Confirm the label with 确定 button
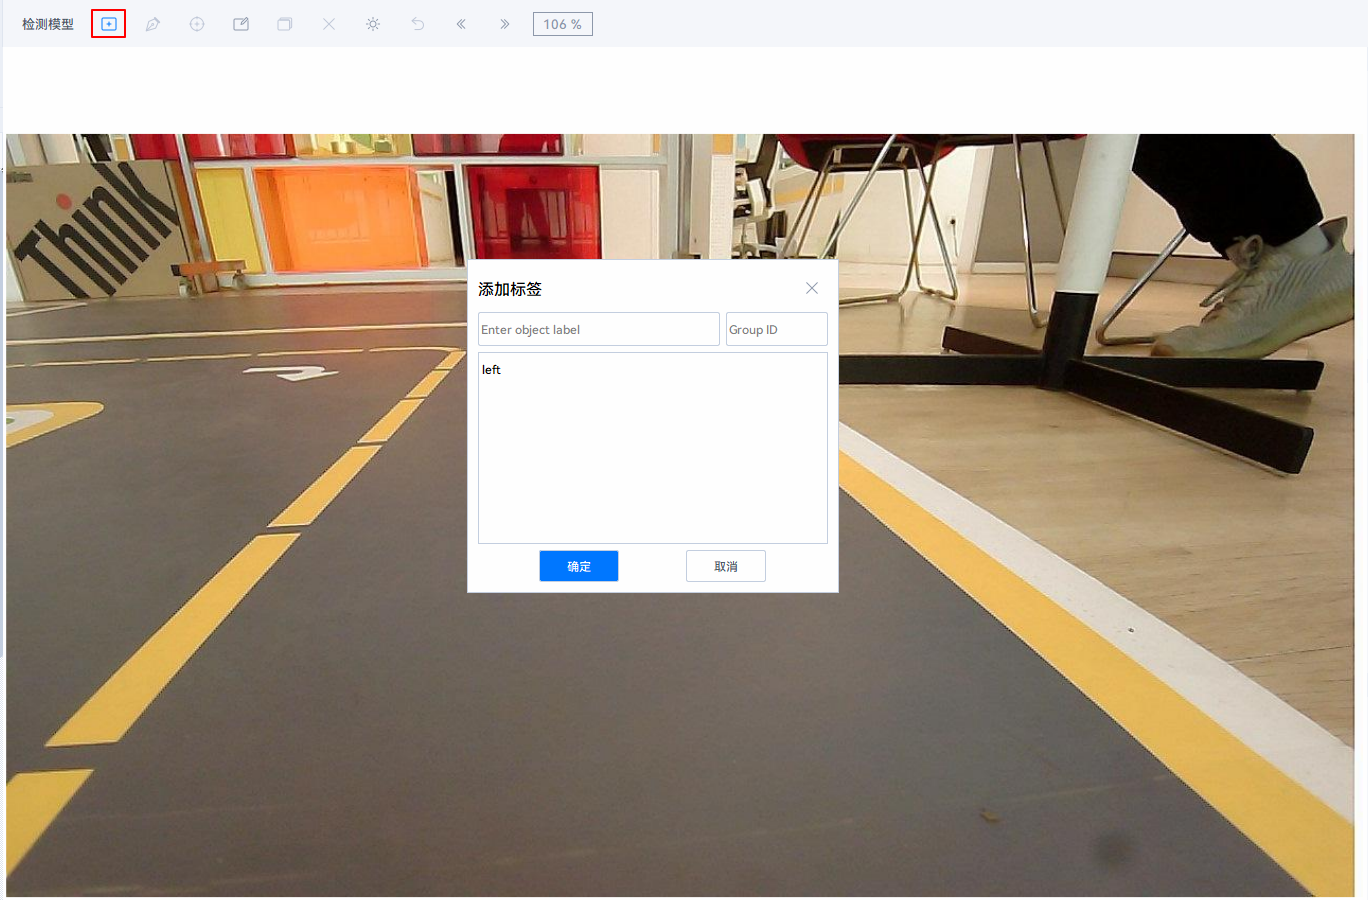 pos(579,566)
